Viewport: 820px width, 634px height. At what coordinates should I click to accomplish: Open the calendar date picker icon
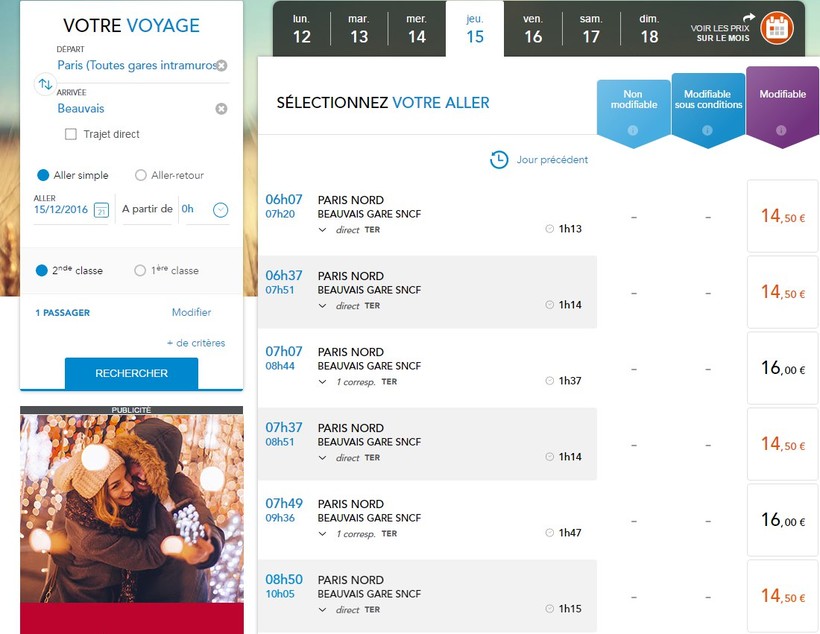101,210
